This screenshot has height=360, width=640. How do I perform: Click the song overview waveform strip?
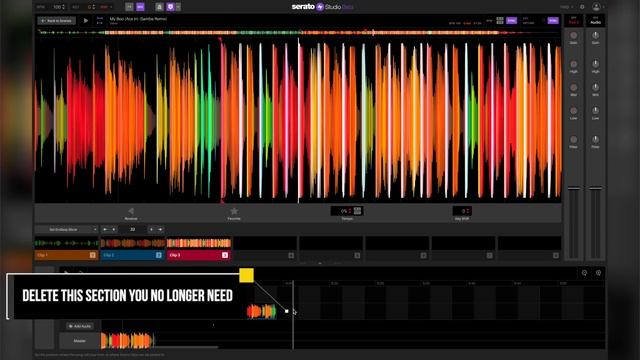pyautogui.click(x=298, y=32)
